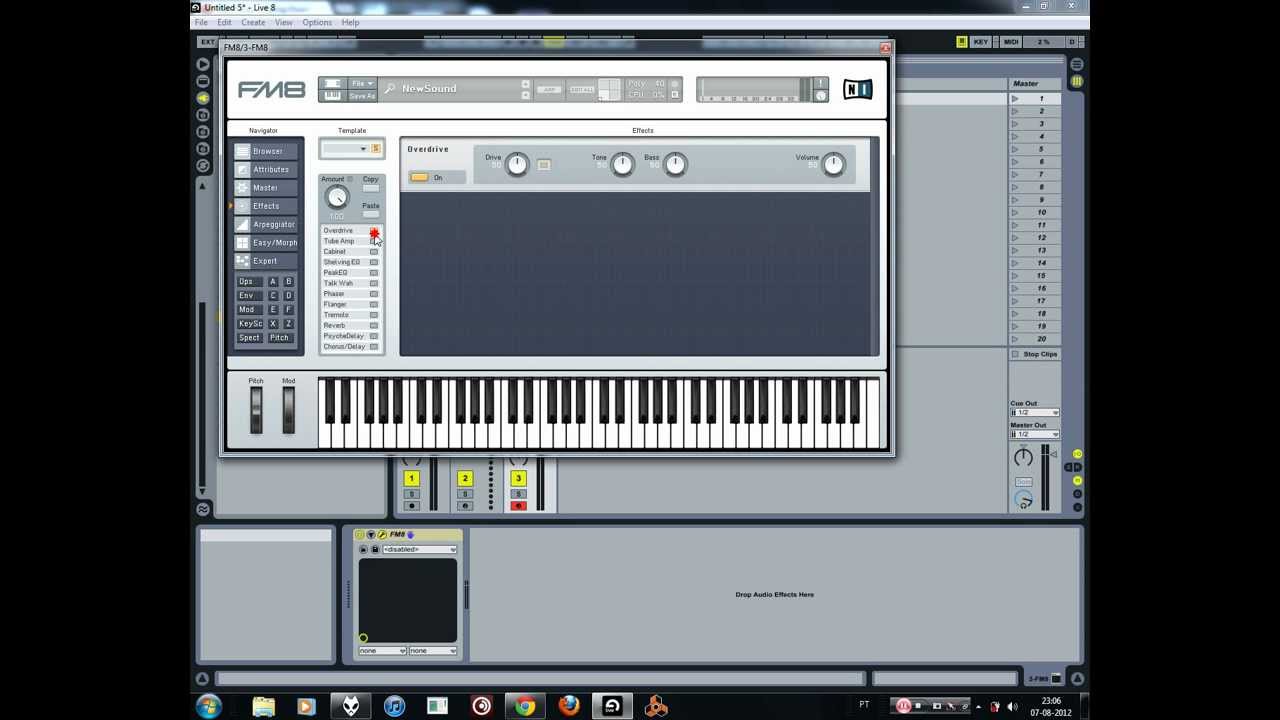Open the Master Out routing dropdown
The width and height of the screenshot is (1280, 720).
[1034, 434]
